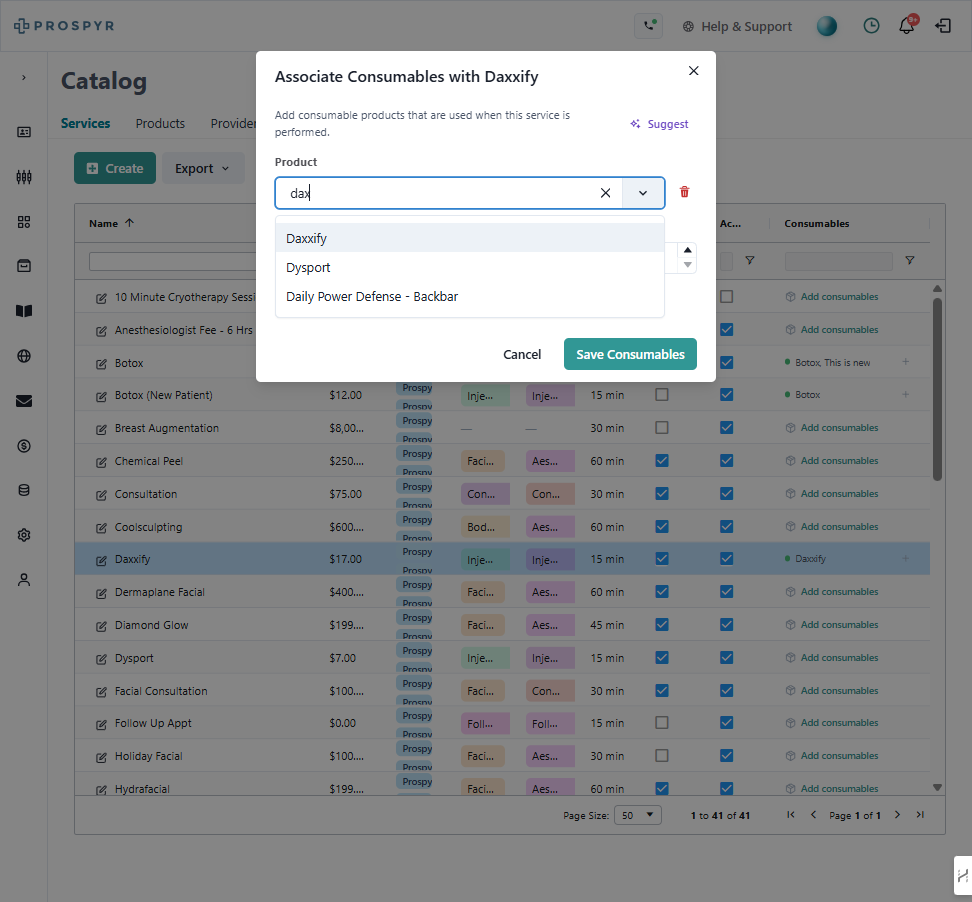Viewport: 972px width, 902px height.
Task: Collapse the product combo box arrow
Action: [x=643, y=193]
